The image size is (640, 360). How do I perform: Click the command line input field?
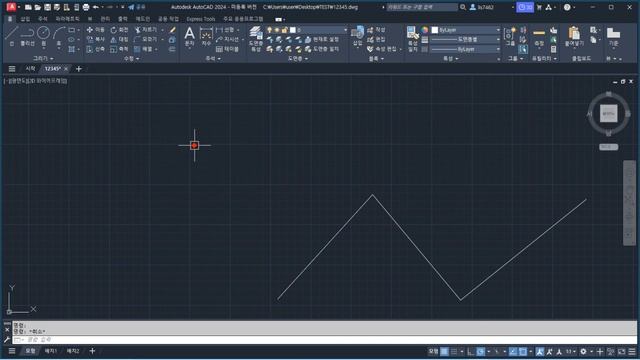[324, 340]
